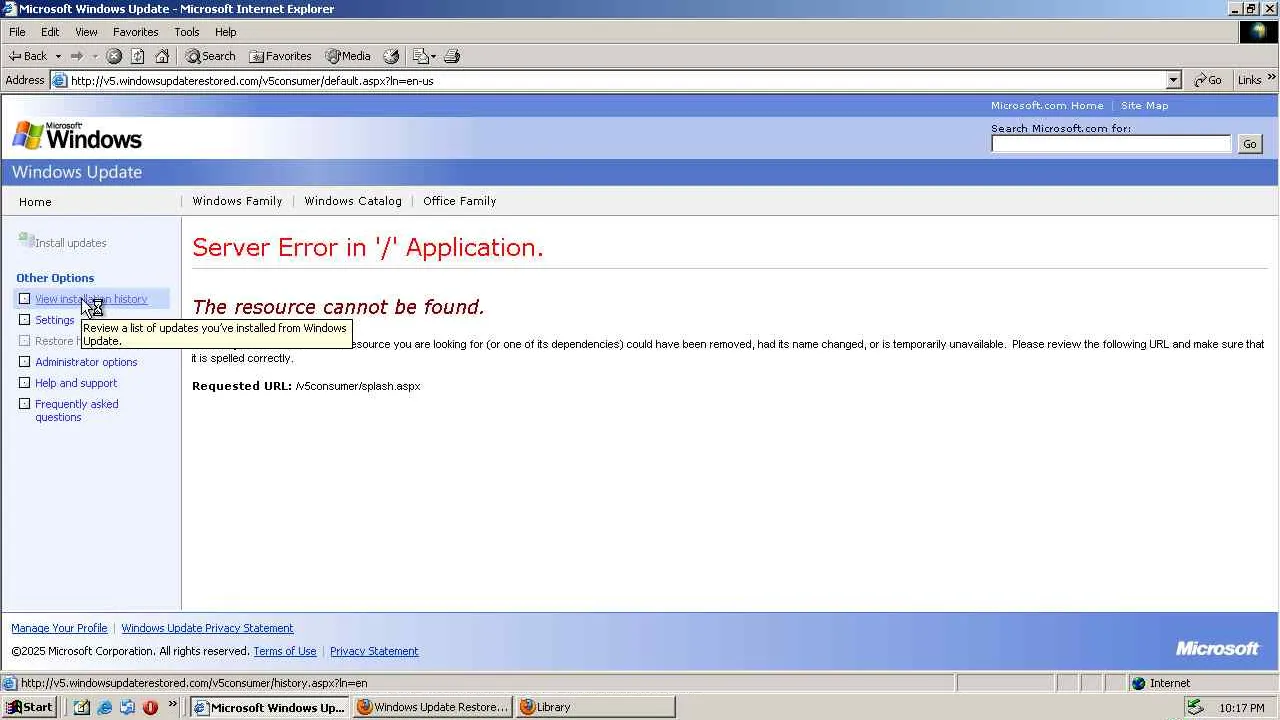The height and width of the screenshot is (720, 1280).
Task: Open the Windows Update Privacy Statement link
Action: [x=207, y=628]
